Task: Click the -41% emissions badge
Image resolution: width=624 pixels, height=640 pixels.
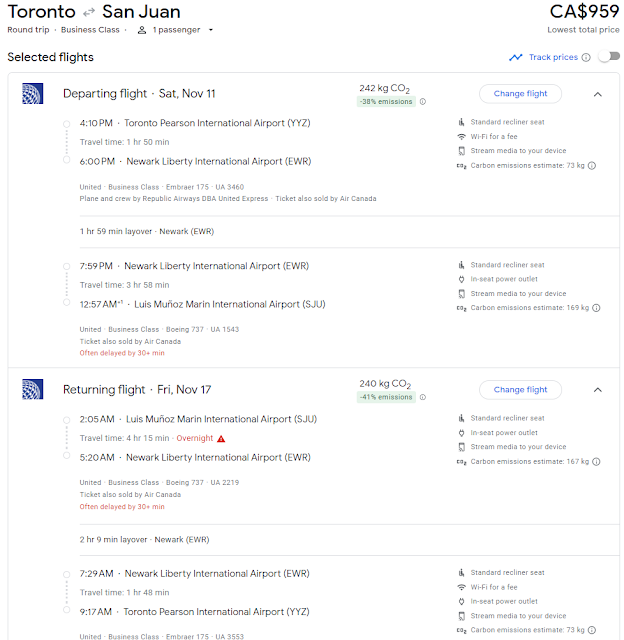Action: pos(386,397)
